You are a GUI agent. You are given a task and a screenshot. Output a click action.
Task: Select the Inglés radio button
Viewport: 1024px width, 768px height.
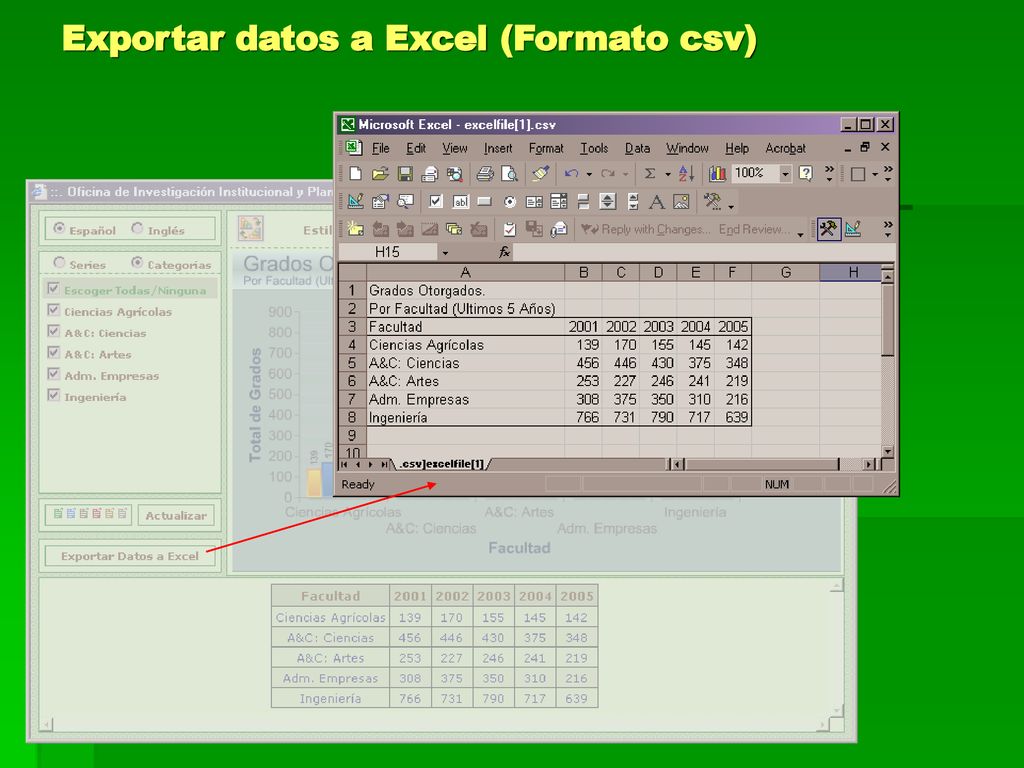coord(137,228)
